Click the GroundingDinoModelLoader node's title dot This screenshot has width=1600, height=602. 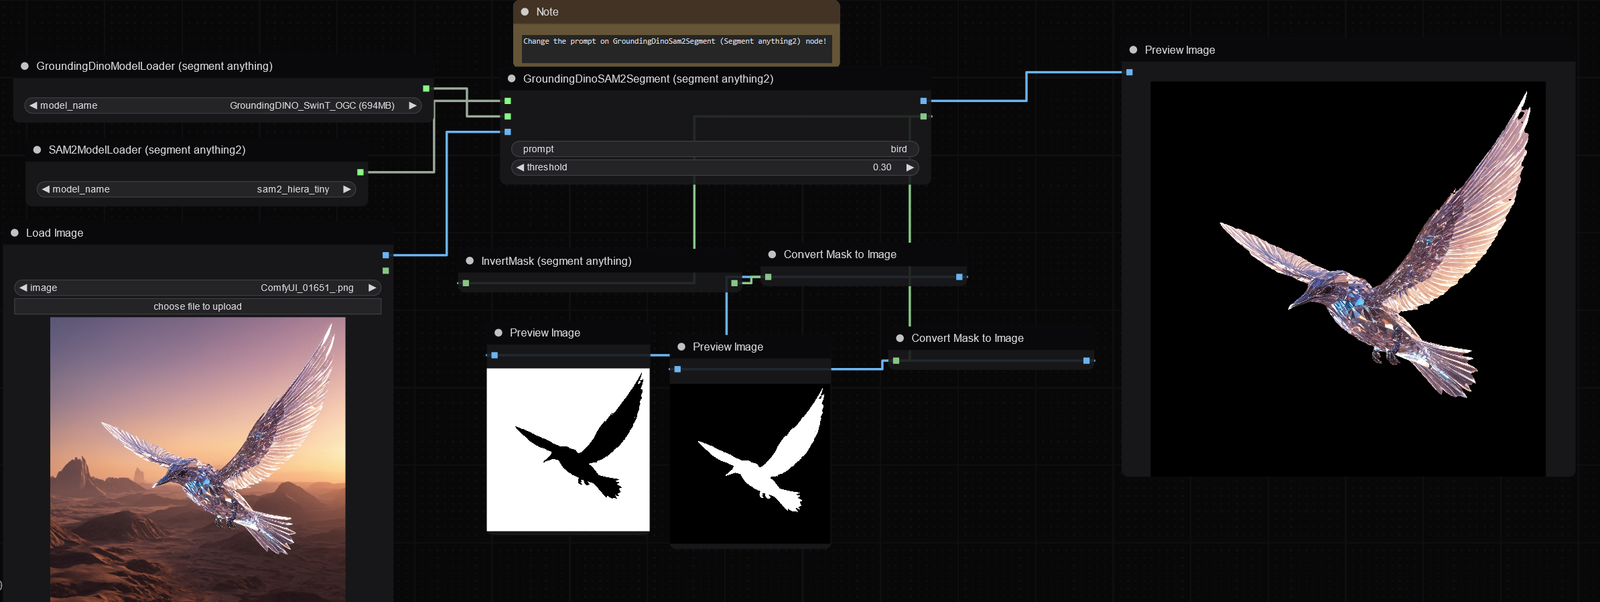pyautogui.click(x=25, y=66)
